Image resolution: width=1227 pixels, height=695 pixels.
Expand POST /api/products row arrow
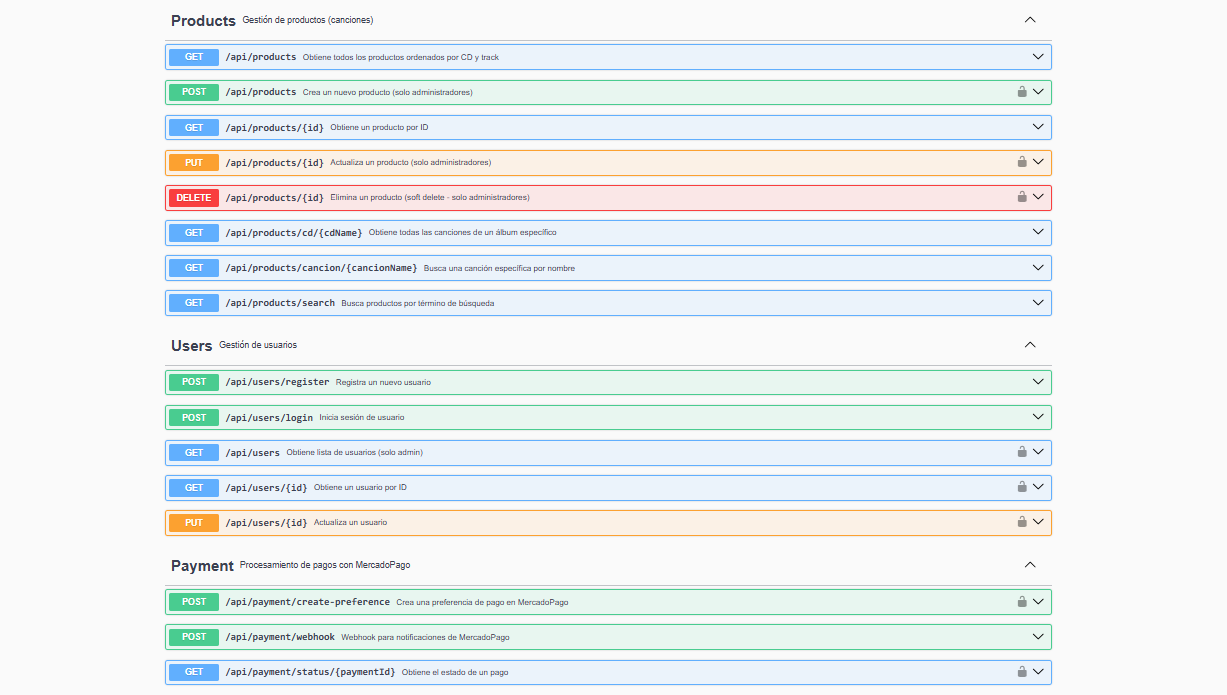[1038, 92]
